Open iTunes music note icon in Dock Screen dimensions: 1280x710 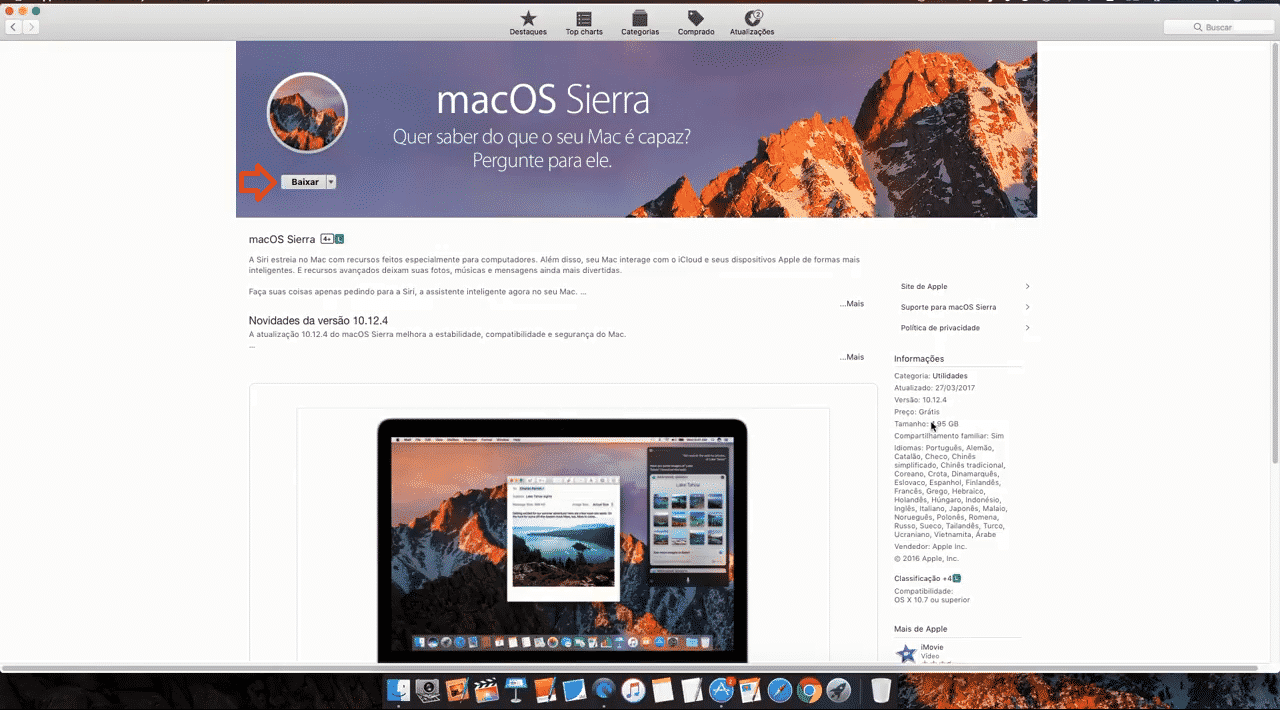(633, 691)
